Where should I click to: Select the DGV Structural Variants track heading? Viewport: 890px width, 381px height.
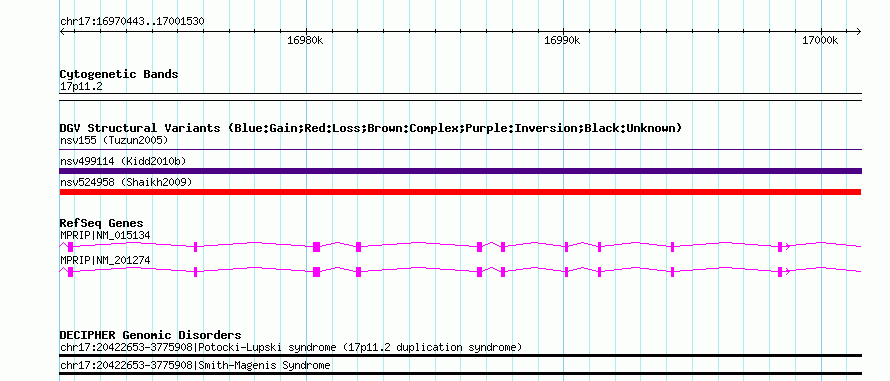pyautogui.click(x=371, y=128)
